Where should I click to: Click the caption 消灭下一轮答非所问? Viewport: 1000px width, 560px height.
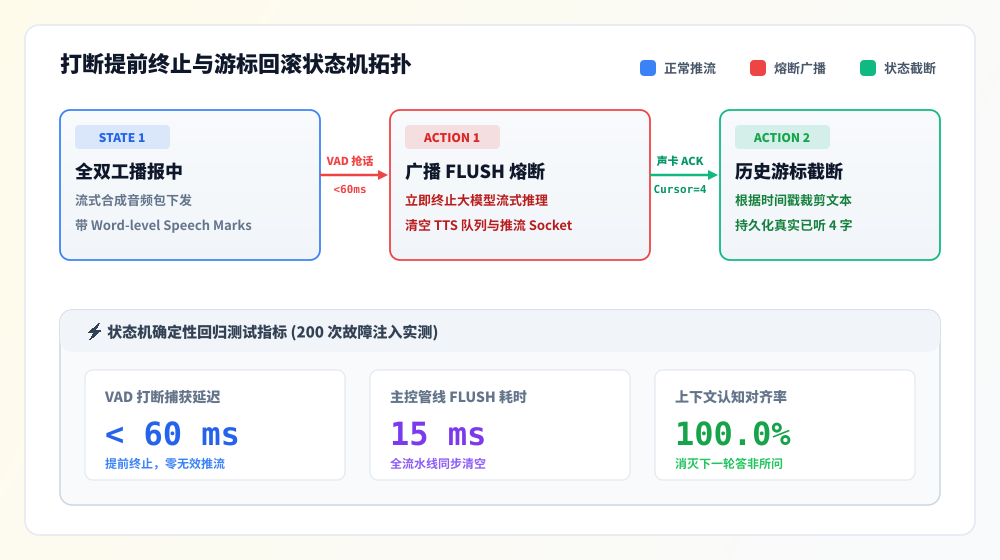[x=729, y=464]
